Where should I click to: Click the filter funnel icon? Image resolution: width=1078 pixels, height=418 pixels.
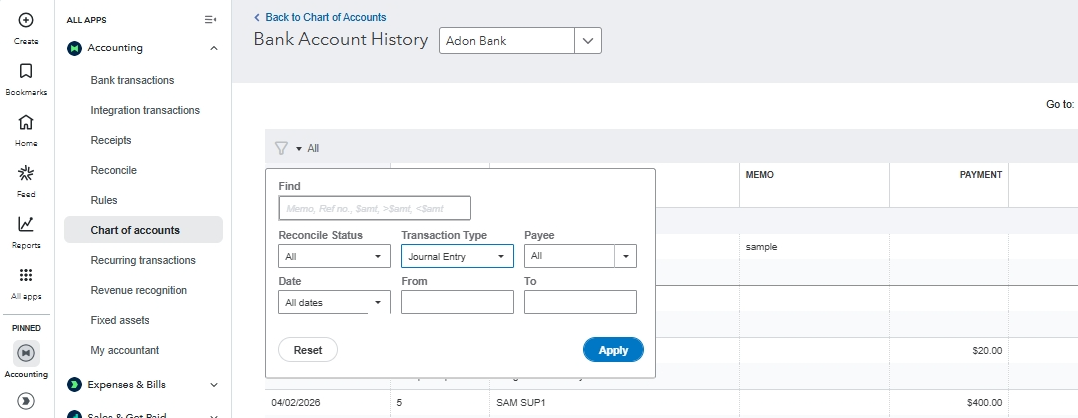coord(281,148)
